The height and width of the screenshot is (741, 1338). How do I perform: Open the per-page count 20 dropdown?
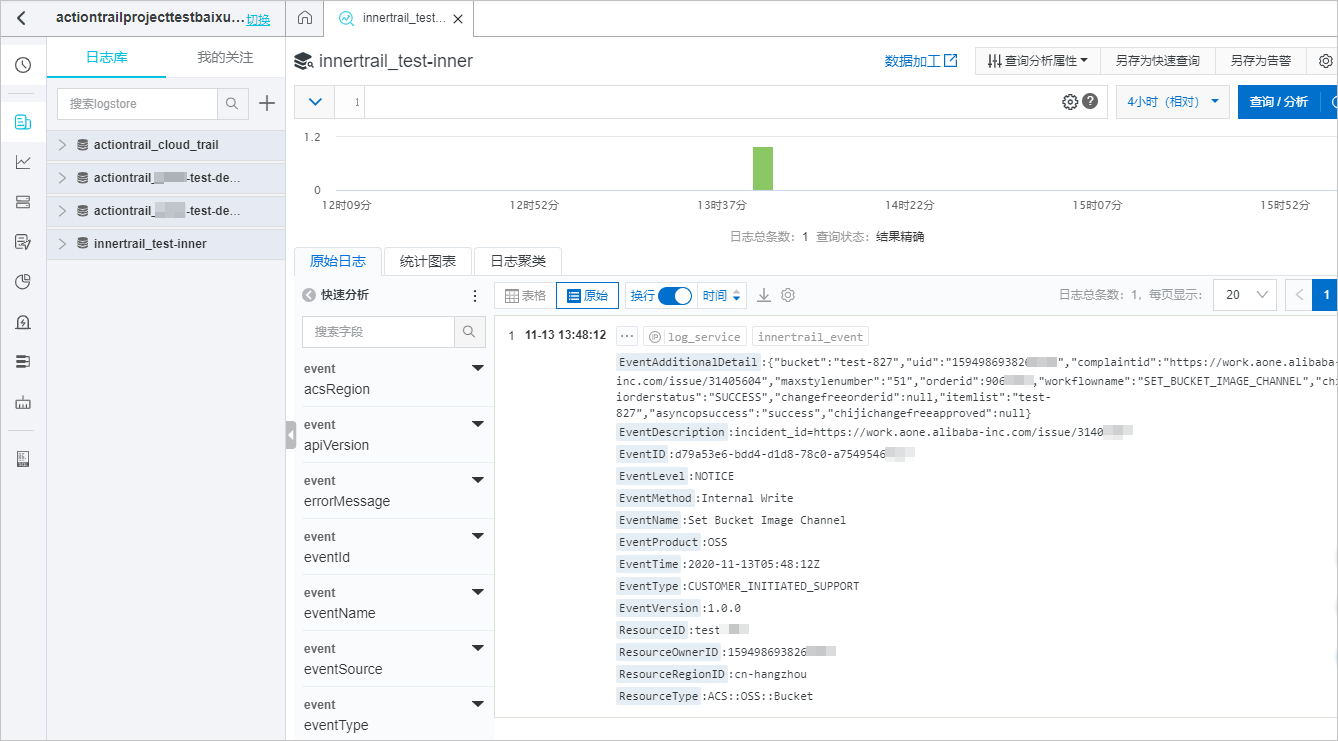pyautogui.click(x=1245, y=295)
